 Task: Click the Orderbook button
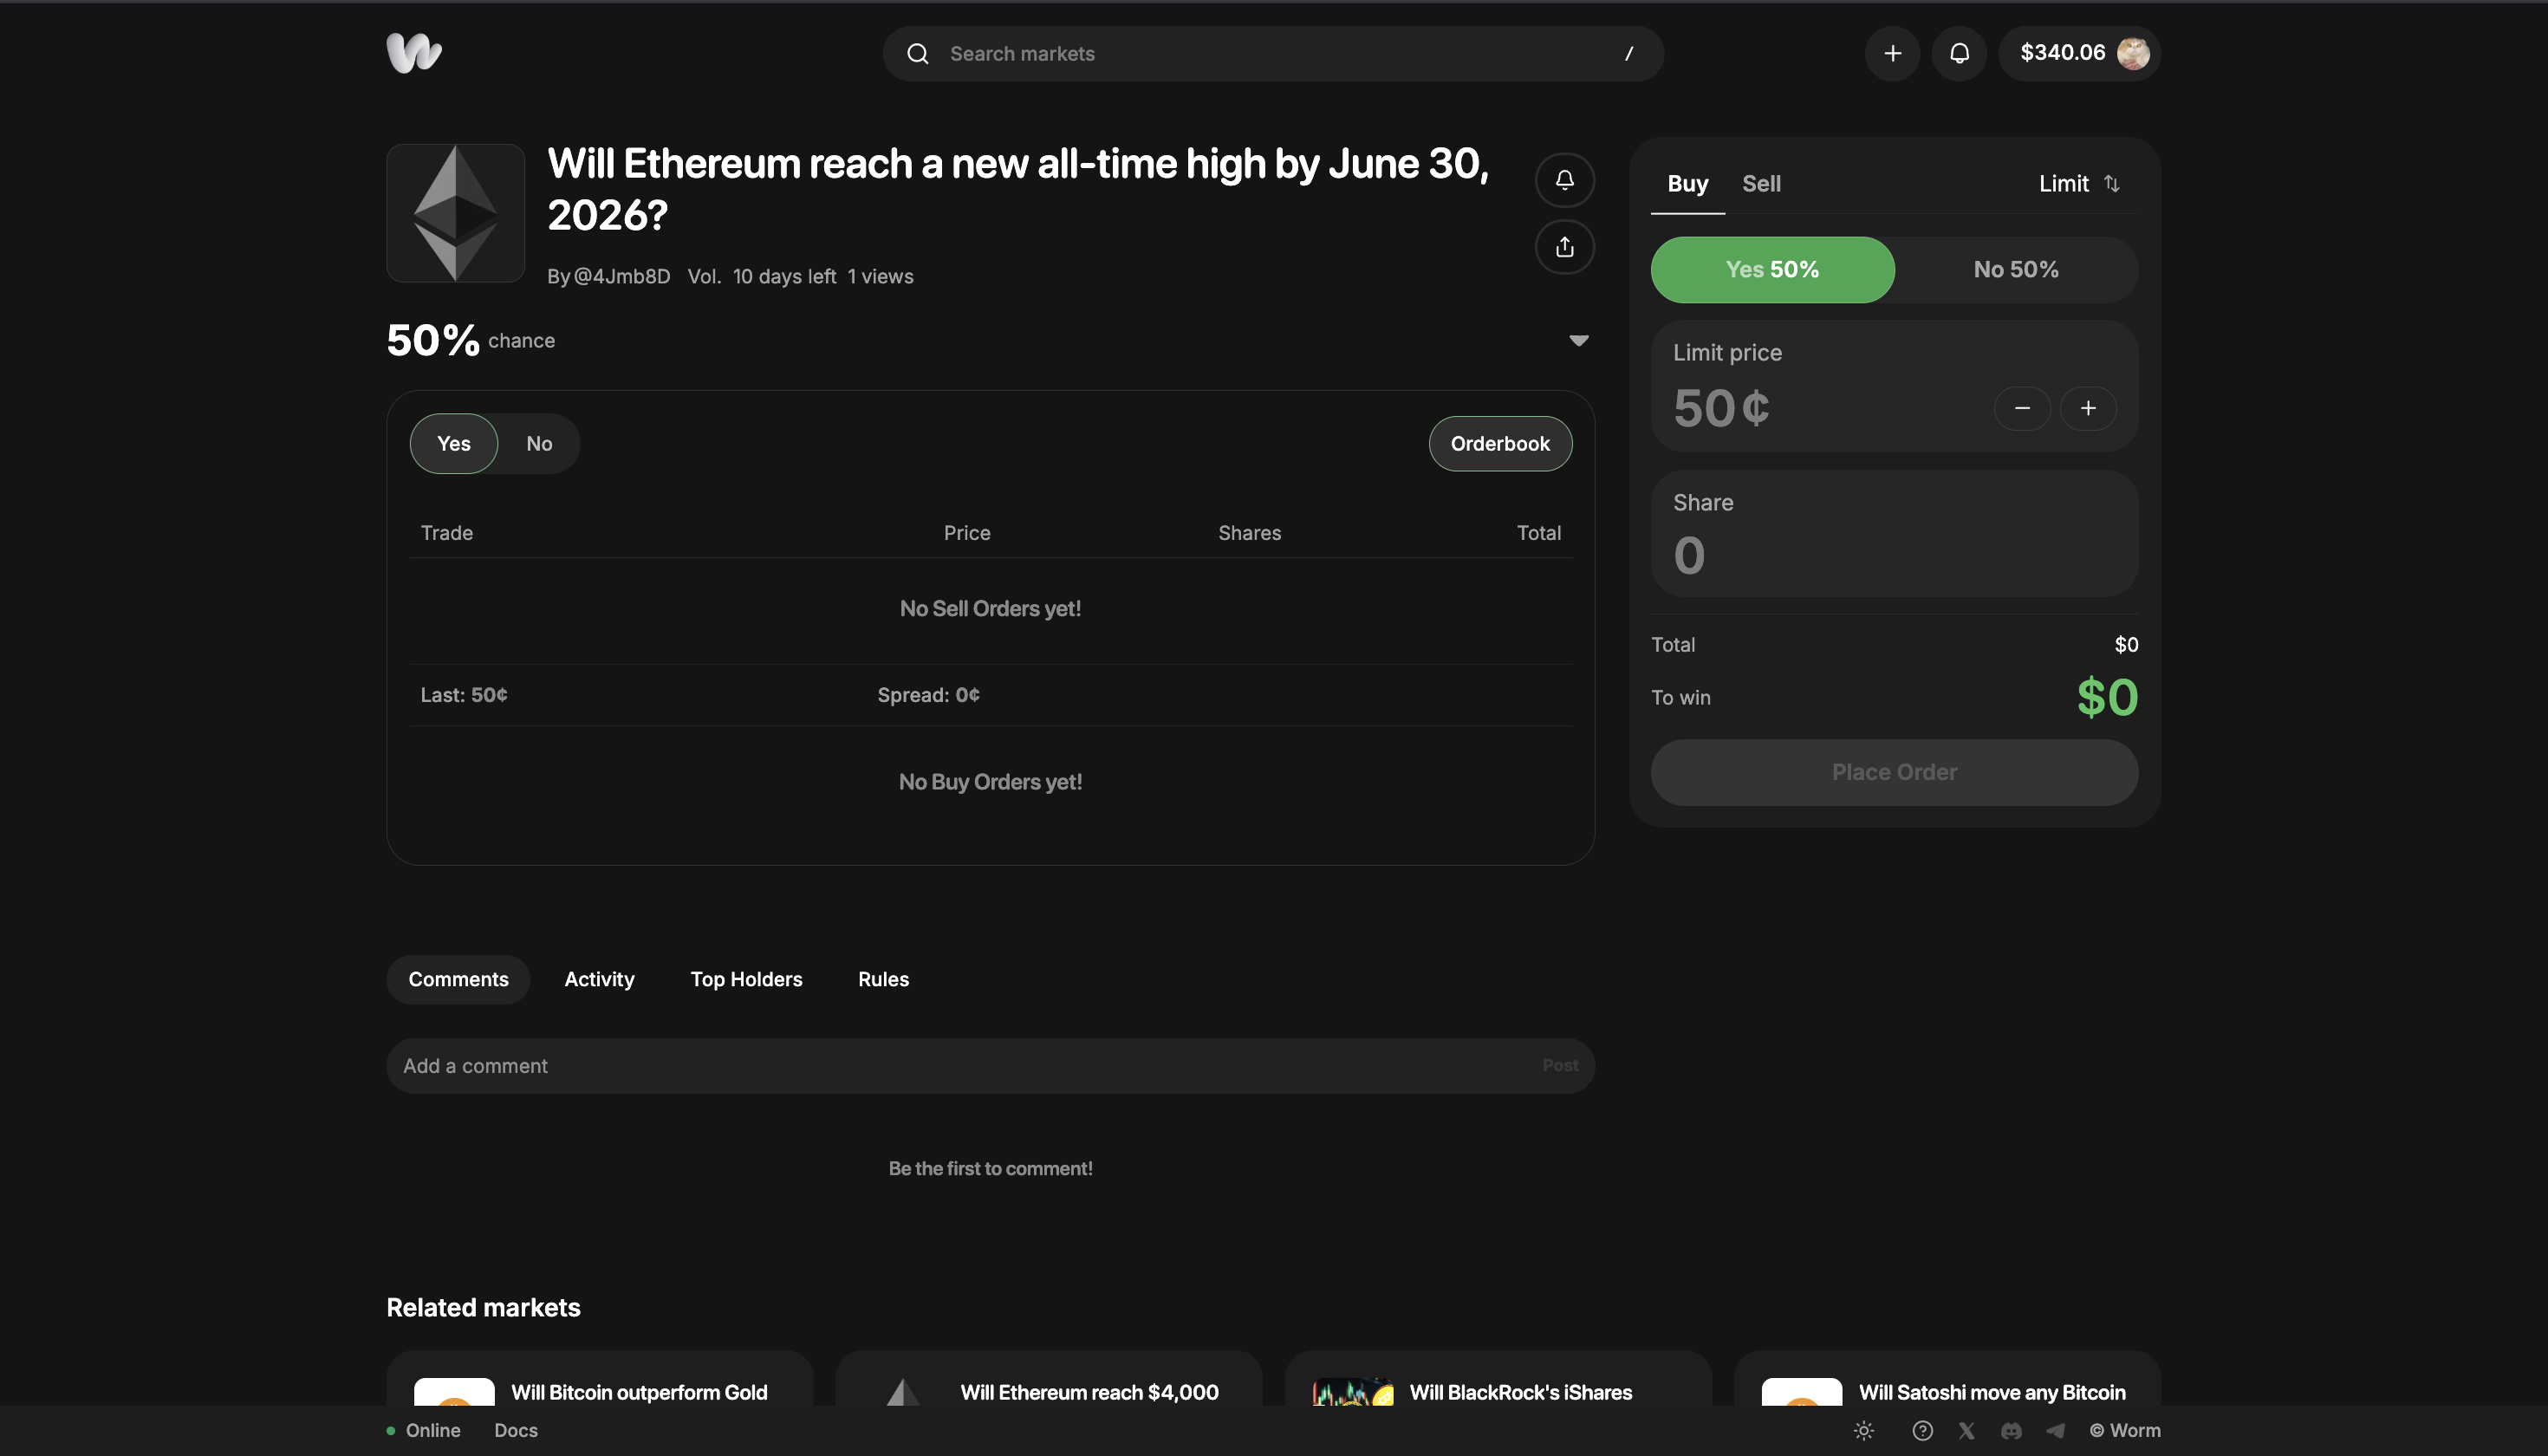click(1500, 444)
